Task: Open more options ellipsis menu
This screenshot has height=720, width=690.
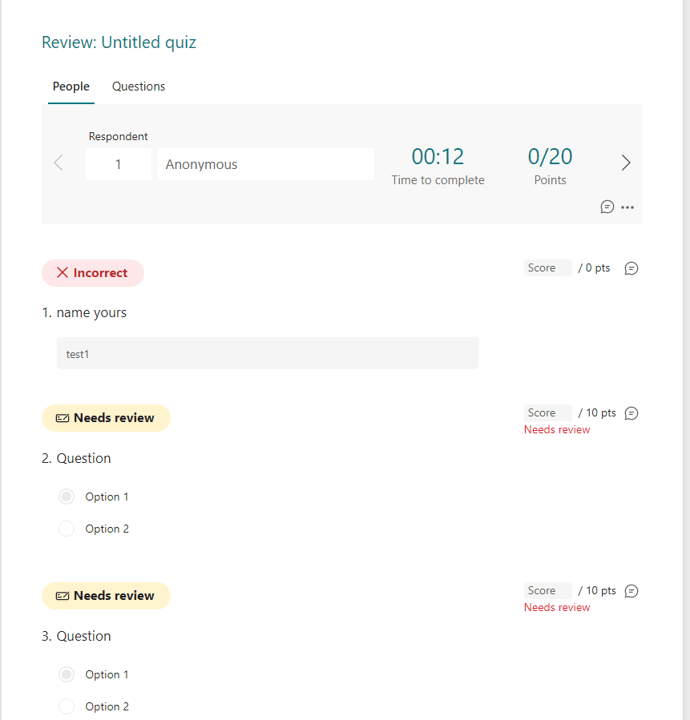Action: (628, 208)
